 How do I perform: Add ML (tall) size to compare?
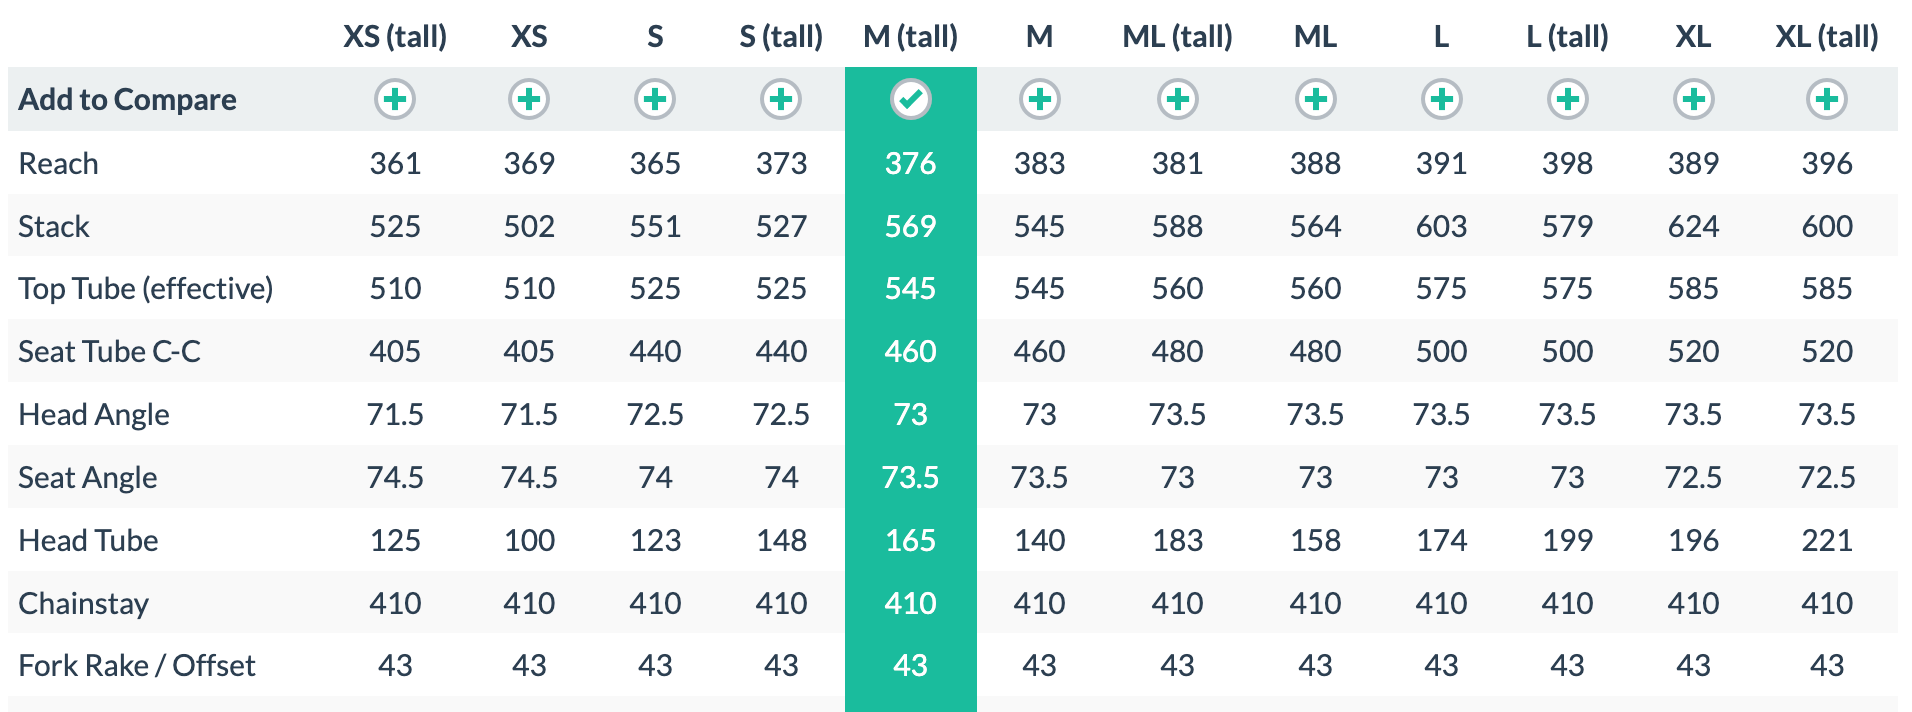click(1177, 99)
